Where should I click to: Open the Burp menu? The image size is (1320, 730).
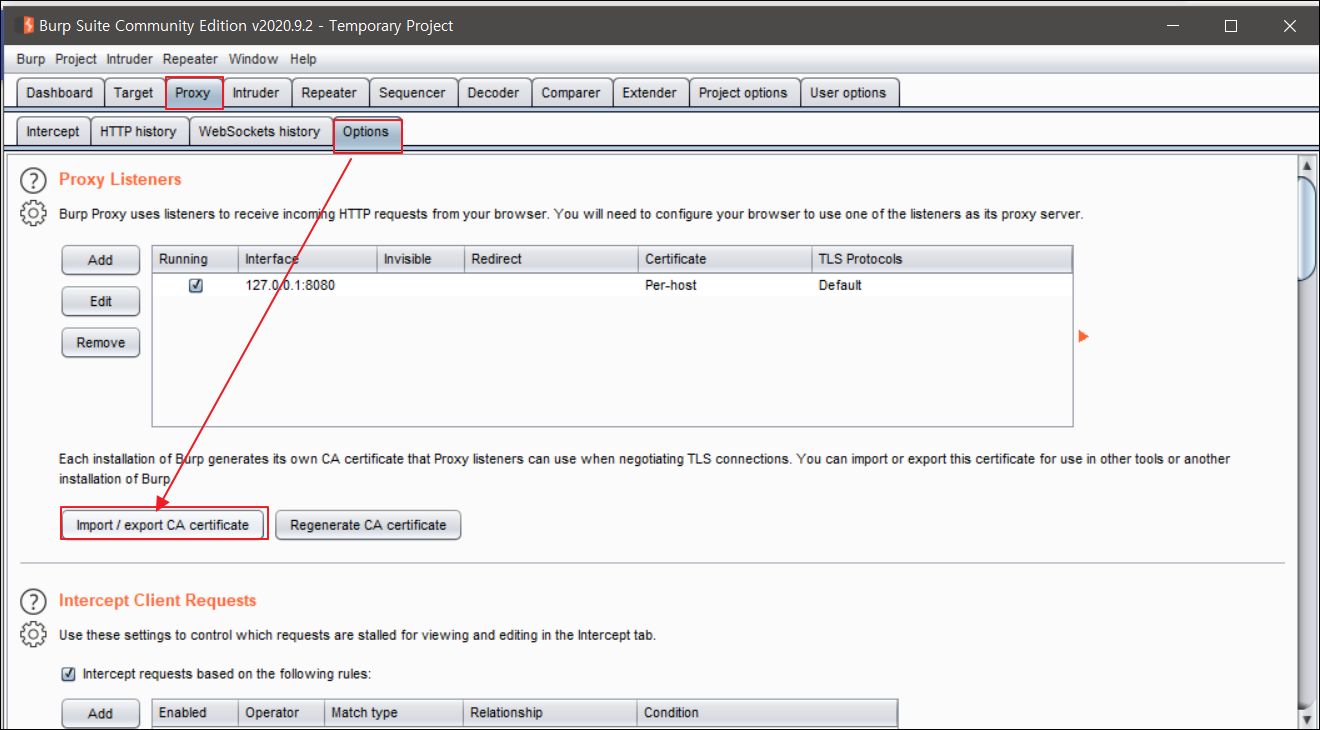click(31, 59)
